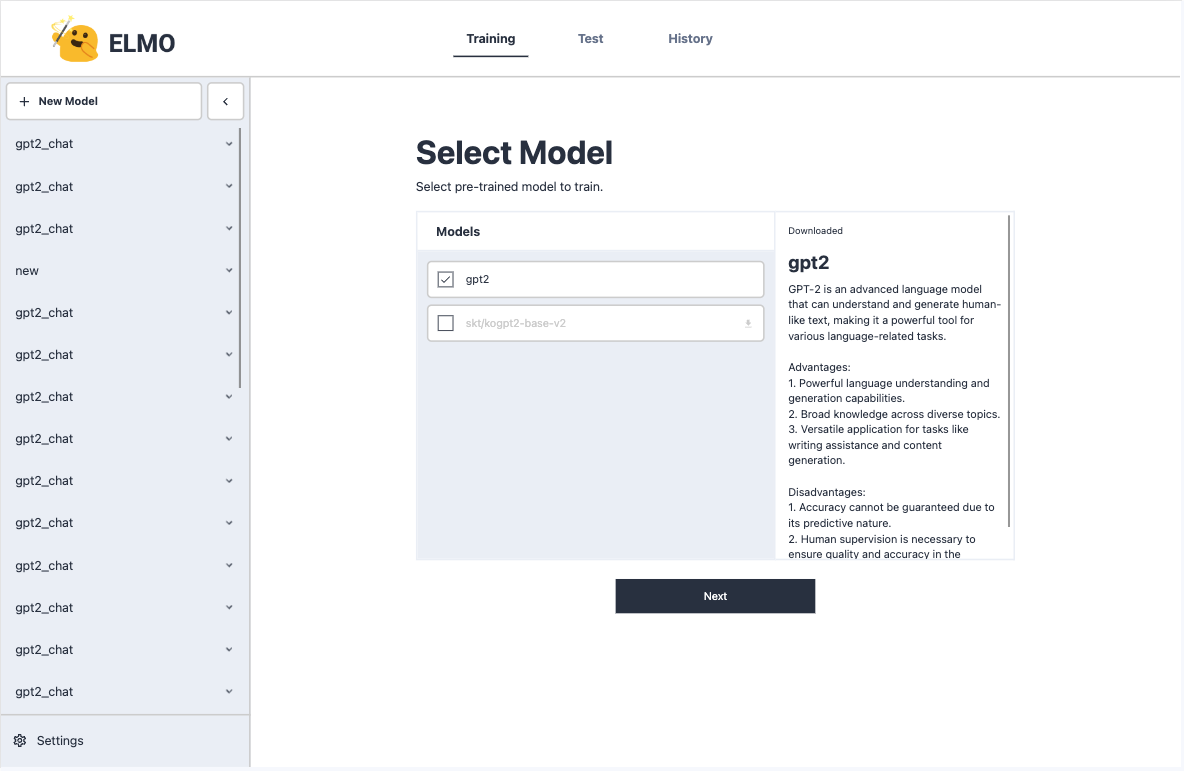Select the gpt2 model row
Viewport: 1184px width, 771px height.
coord(595,279)
